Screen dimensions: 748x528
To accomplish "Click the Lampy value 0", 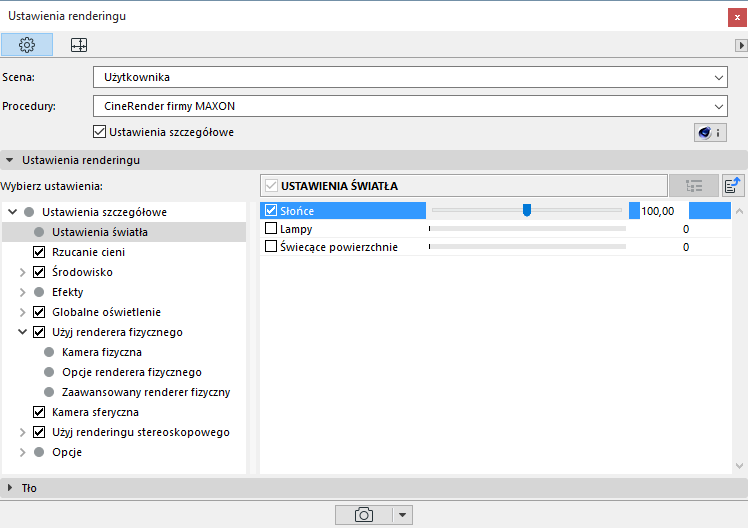I will coord(686,229).
